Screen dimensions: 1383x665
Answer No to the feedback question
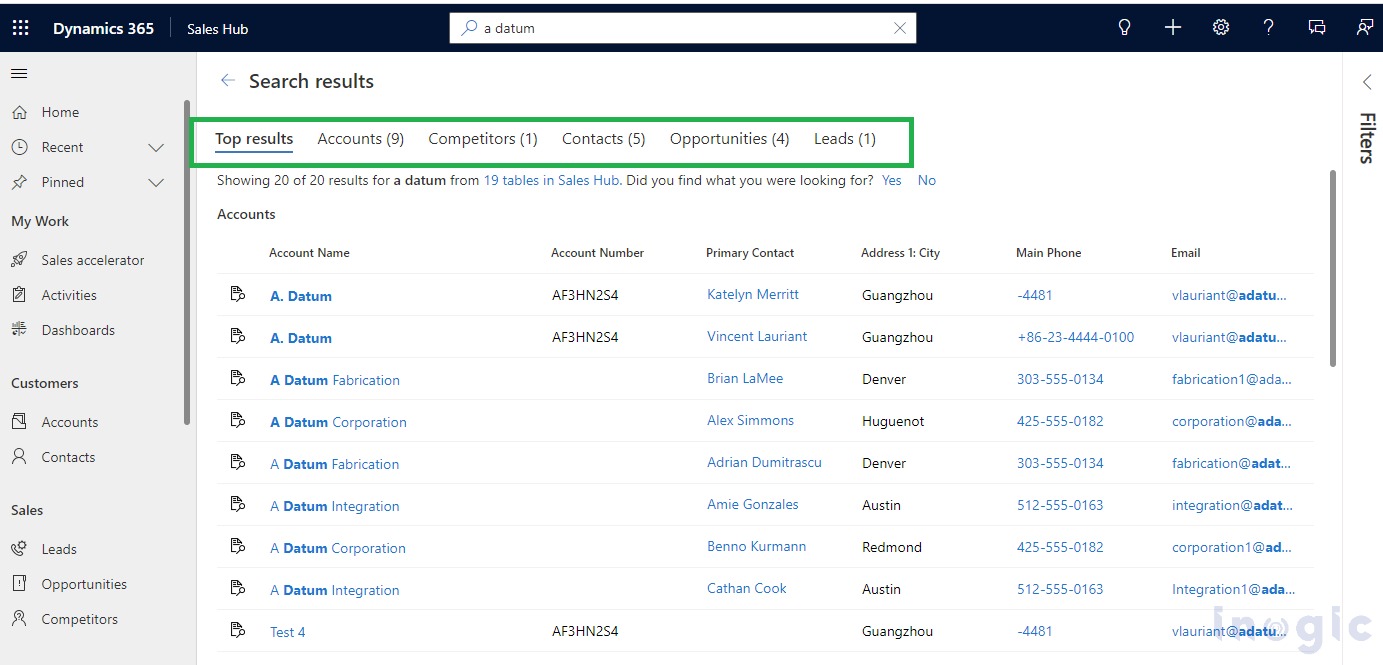tap(927, 181)
